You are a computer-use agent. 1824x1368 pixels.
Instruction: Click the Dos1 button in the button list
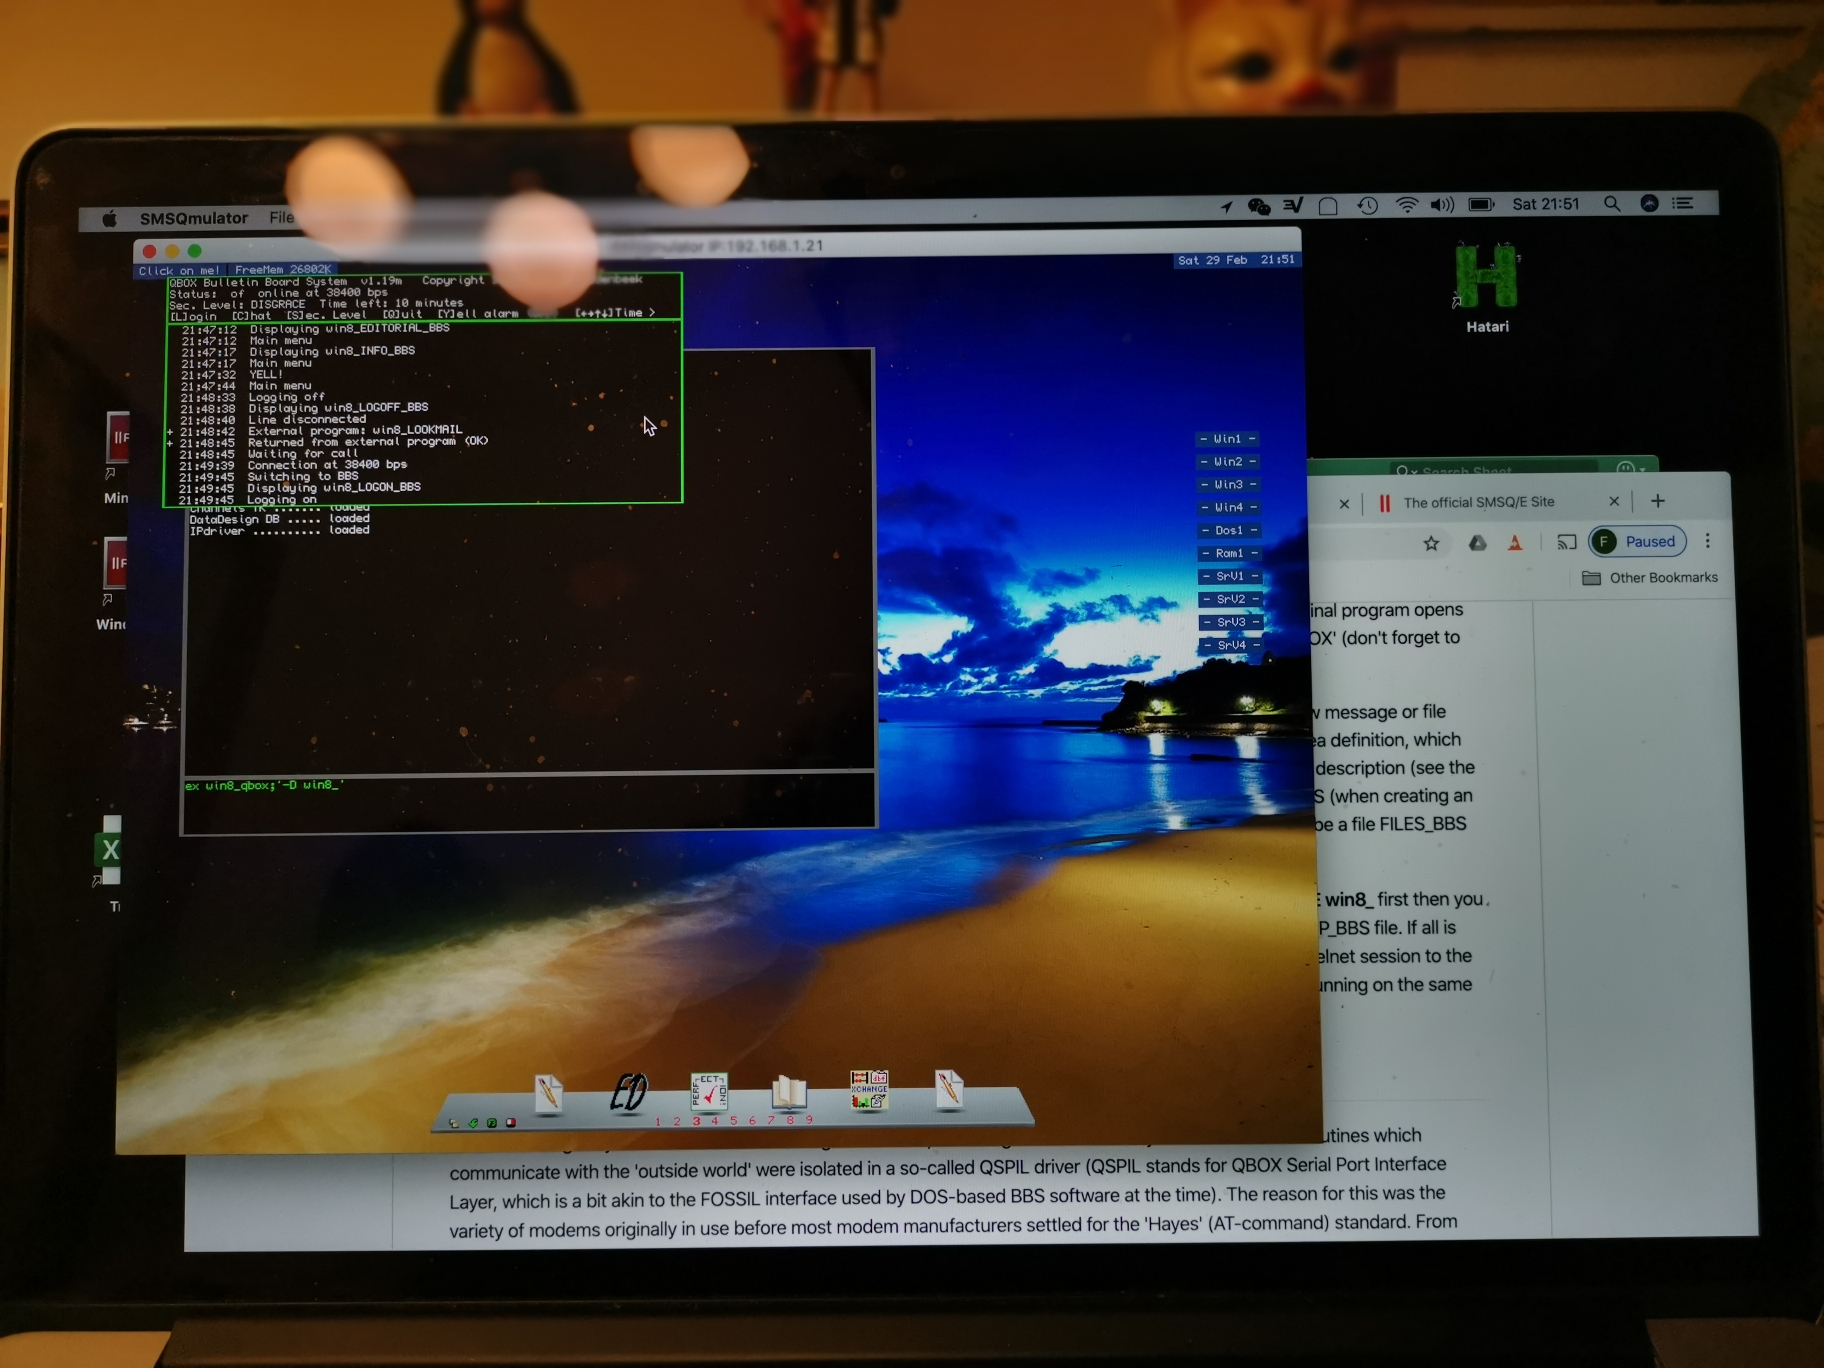1229,531
